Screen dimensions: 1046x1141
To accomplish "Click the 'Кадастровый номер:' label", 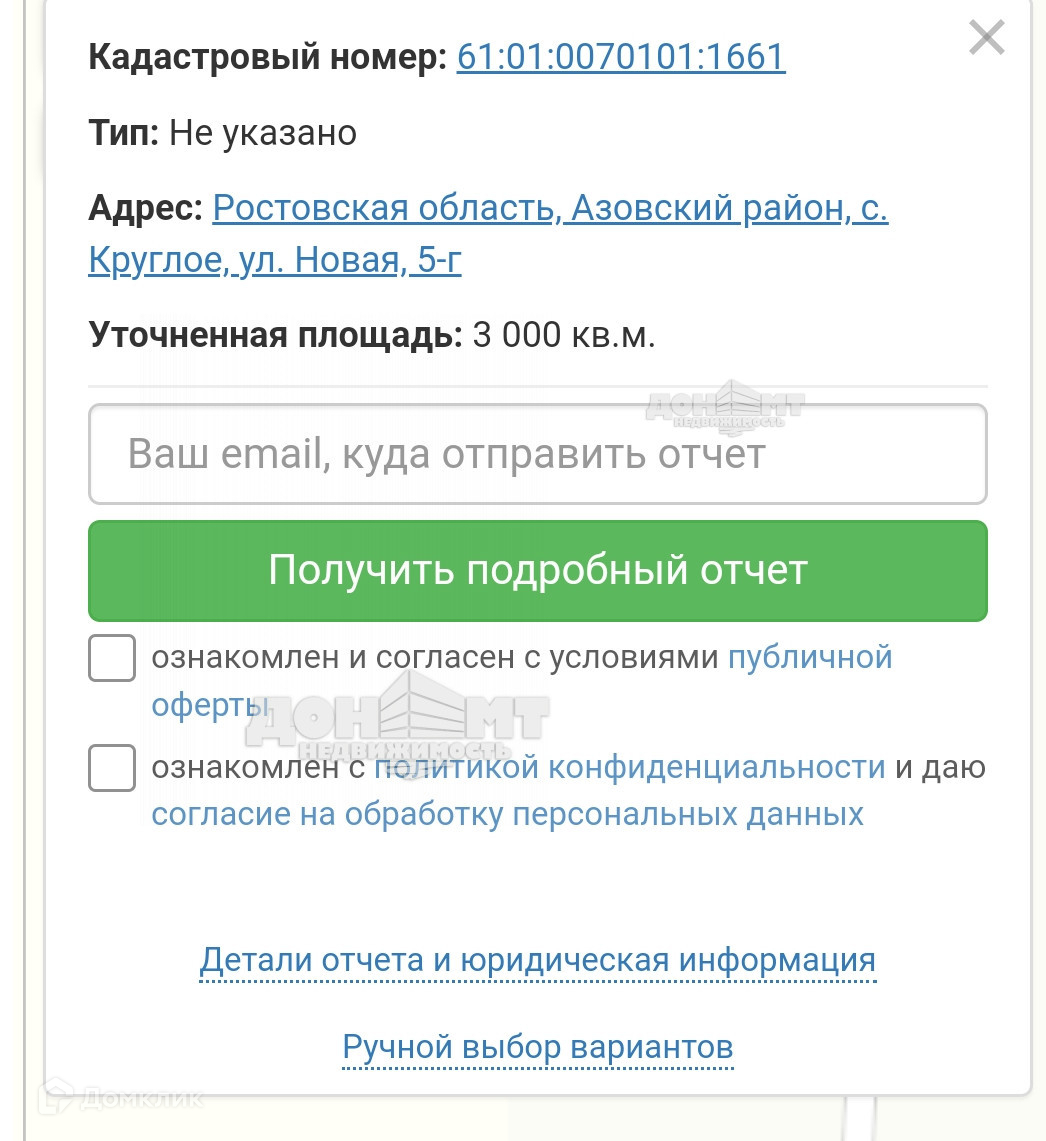I will (x=267, y=57).
